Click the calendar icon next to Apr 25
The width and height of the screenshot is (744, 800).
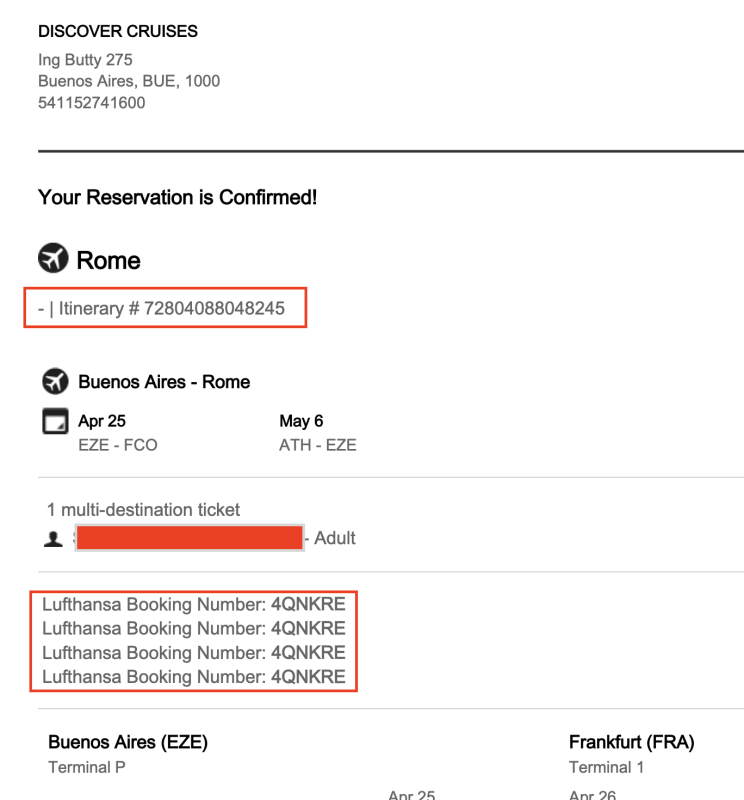[55, 422]
